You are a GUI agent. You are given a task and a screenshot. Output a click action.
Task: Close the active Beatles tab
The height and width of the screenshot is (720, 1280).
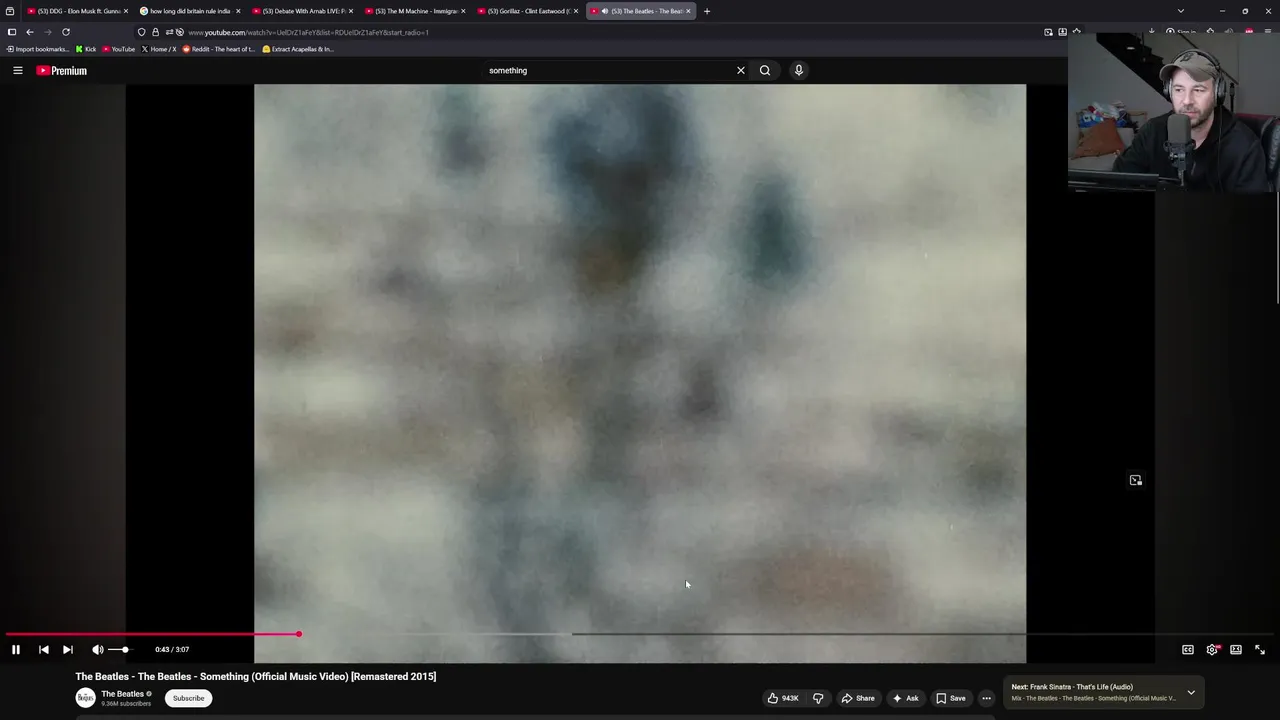click(688, 11)
